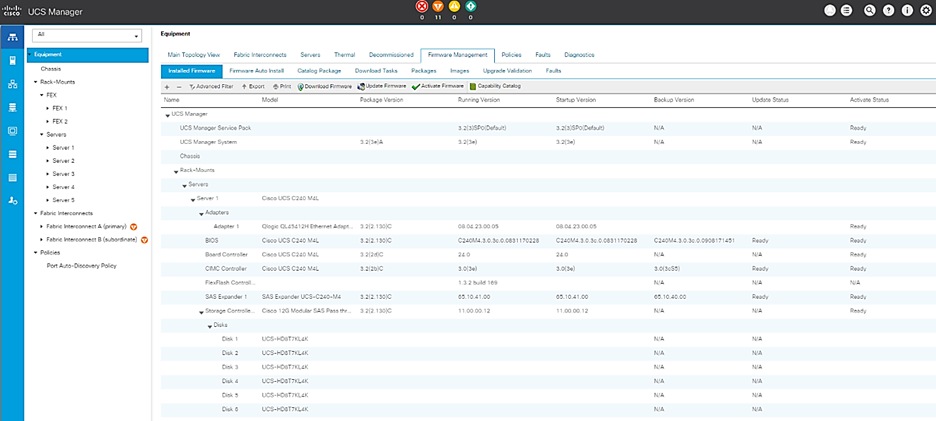Screen dimensions: 936x421
Task: Select FEX 2 in navigation tree
Action: pos(60,121)
